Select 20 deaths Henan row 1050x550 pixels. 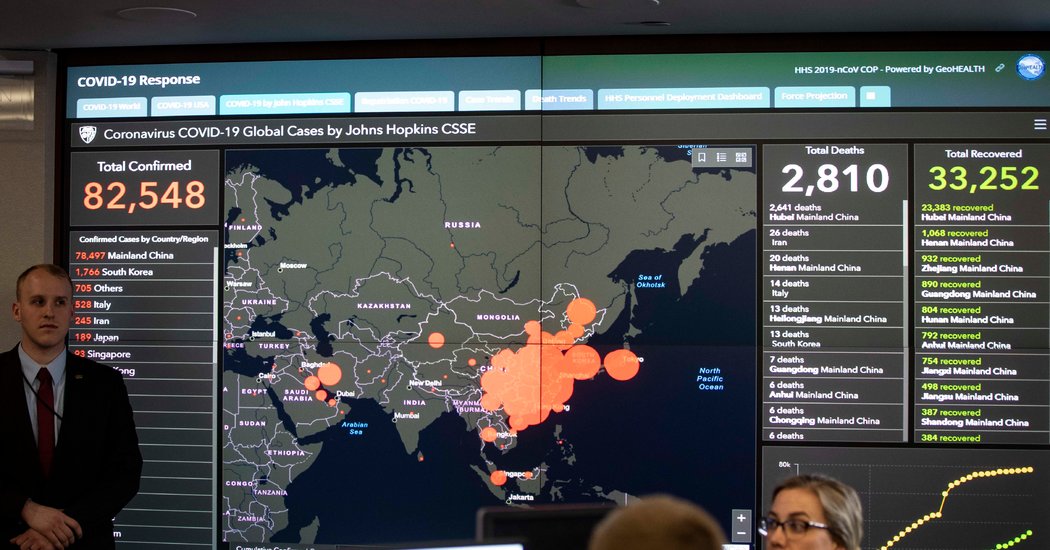point(833,263)
